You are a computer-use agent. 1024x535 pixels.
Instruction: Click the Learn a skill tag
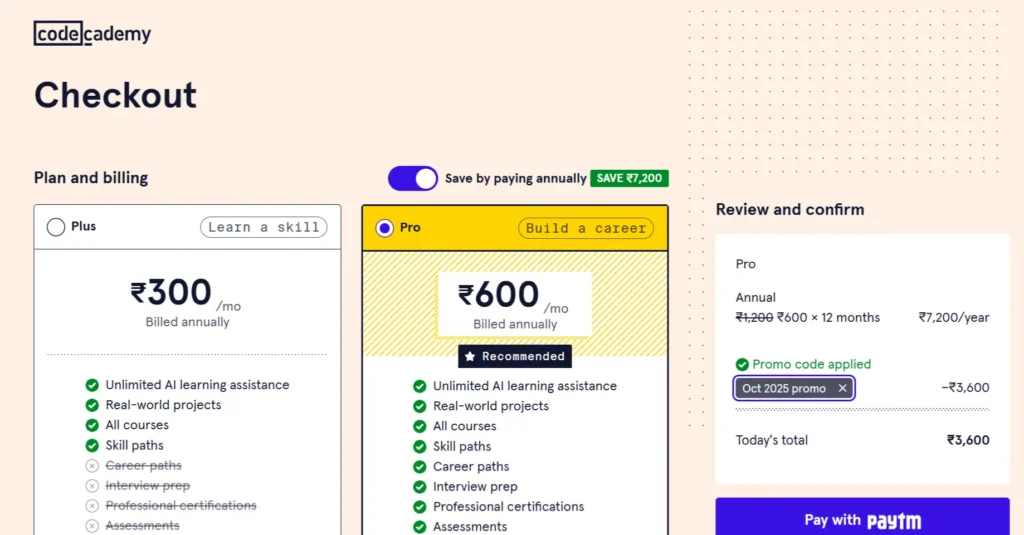[264, 227]
